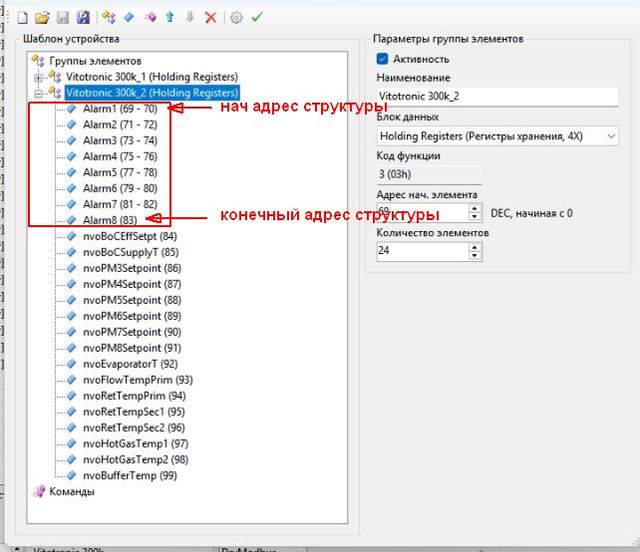Open template settings with the gear icon
The height and width of the screenshot is (552, 640).
(x=236, y=17)
